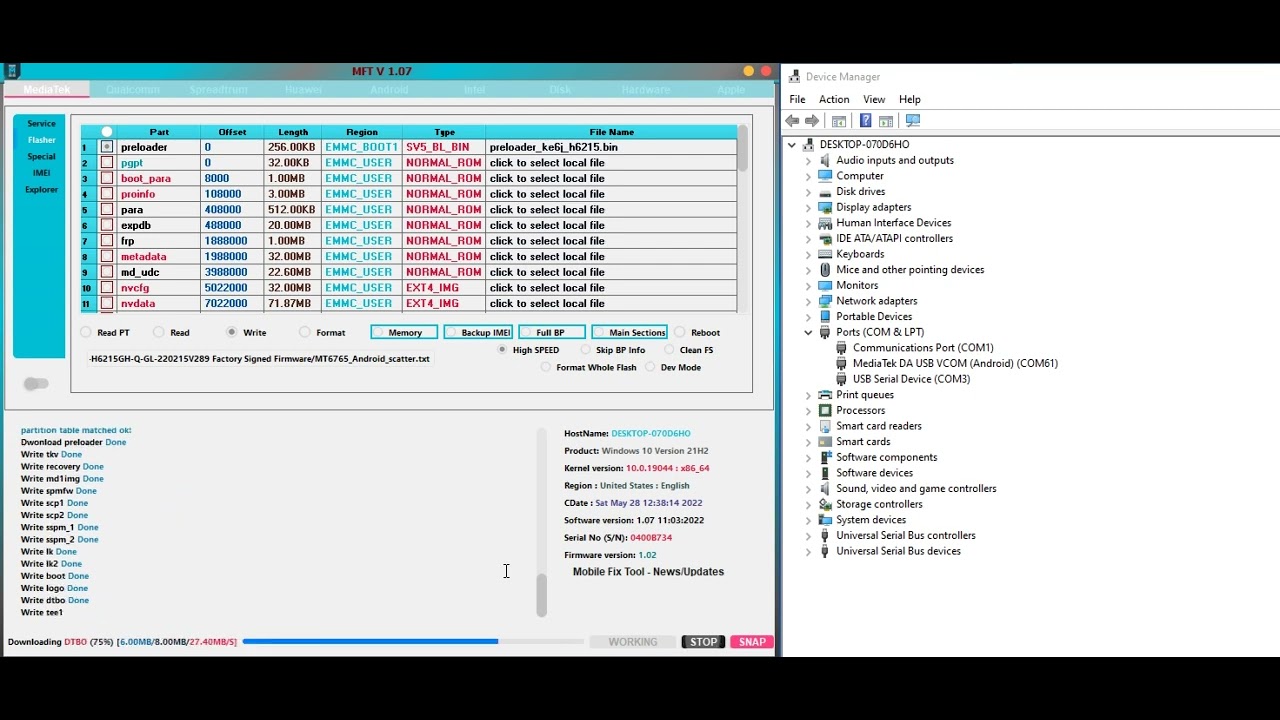Click the Backup IMEI button
The image size is (1280, 720).
(478, 333)
